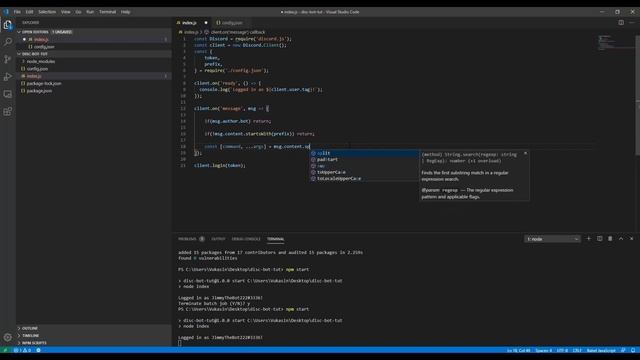Image resolution: width=640 pixels, height=360 pixels.
Task: Open the Run and Debug view
Action: coord(8,77)
